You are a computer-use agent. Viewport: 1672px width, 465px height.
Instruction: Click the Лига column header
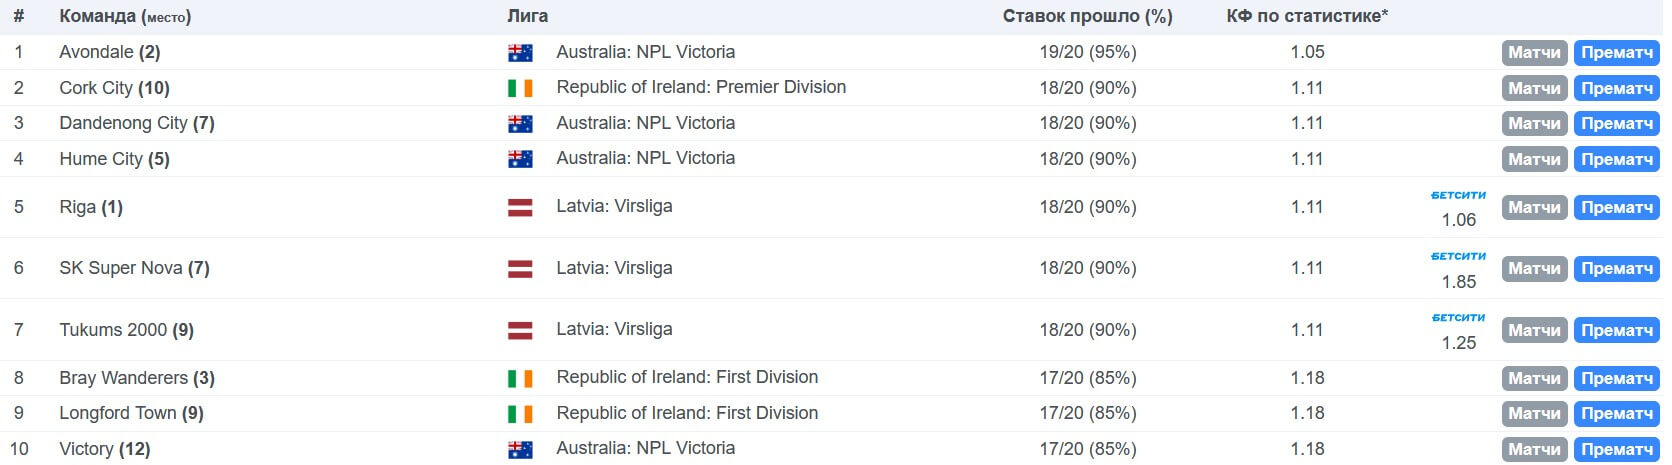click(x=527, y=16)
